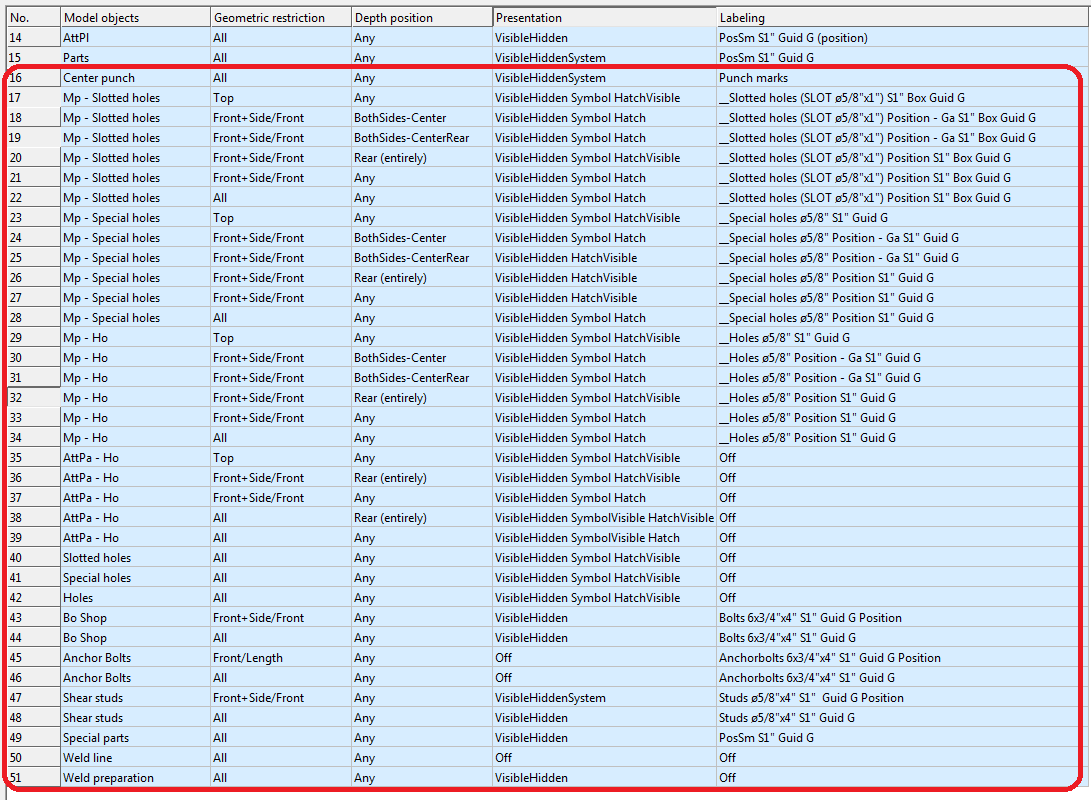The width and height of the screenshot is (1091, 800).
Task: Click Rear (entirely) depth in row 26
Action: point(422,278)
